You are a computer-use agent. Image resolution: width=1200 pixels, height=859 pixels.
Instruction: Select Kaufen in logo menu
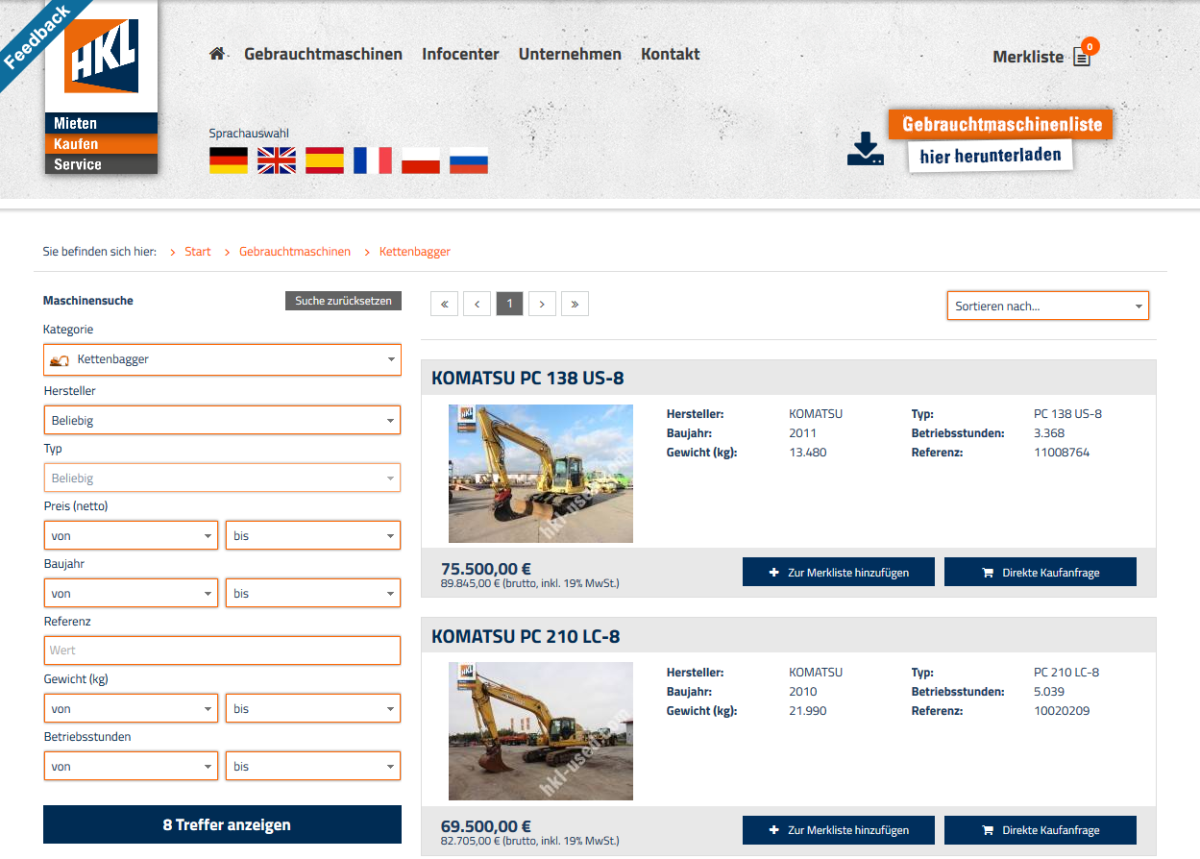point(101,144)
